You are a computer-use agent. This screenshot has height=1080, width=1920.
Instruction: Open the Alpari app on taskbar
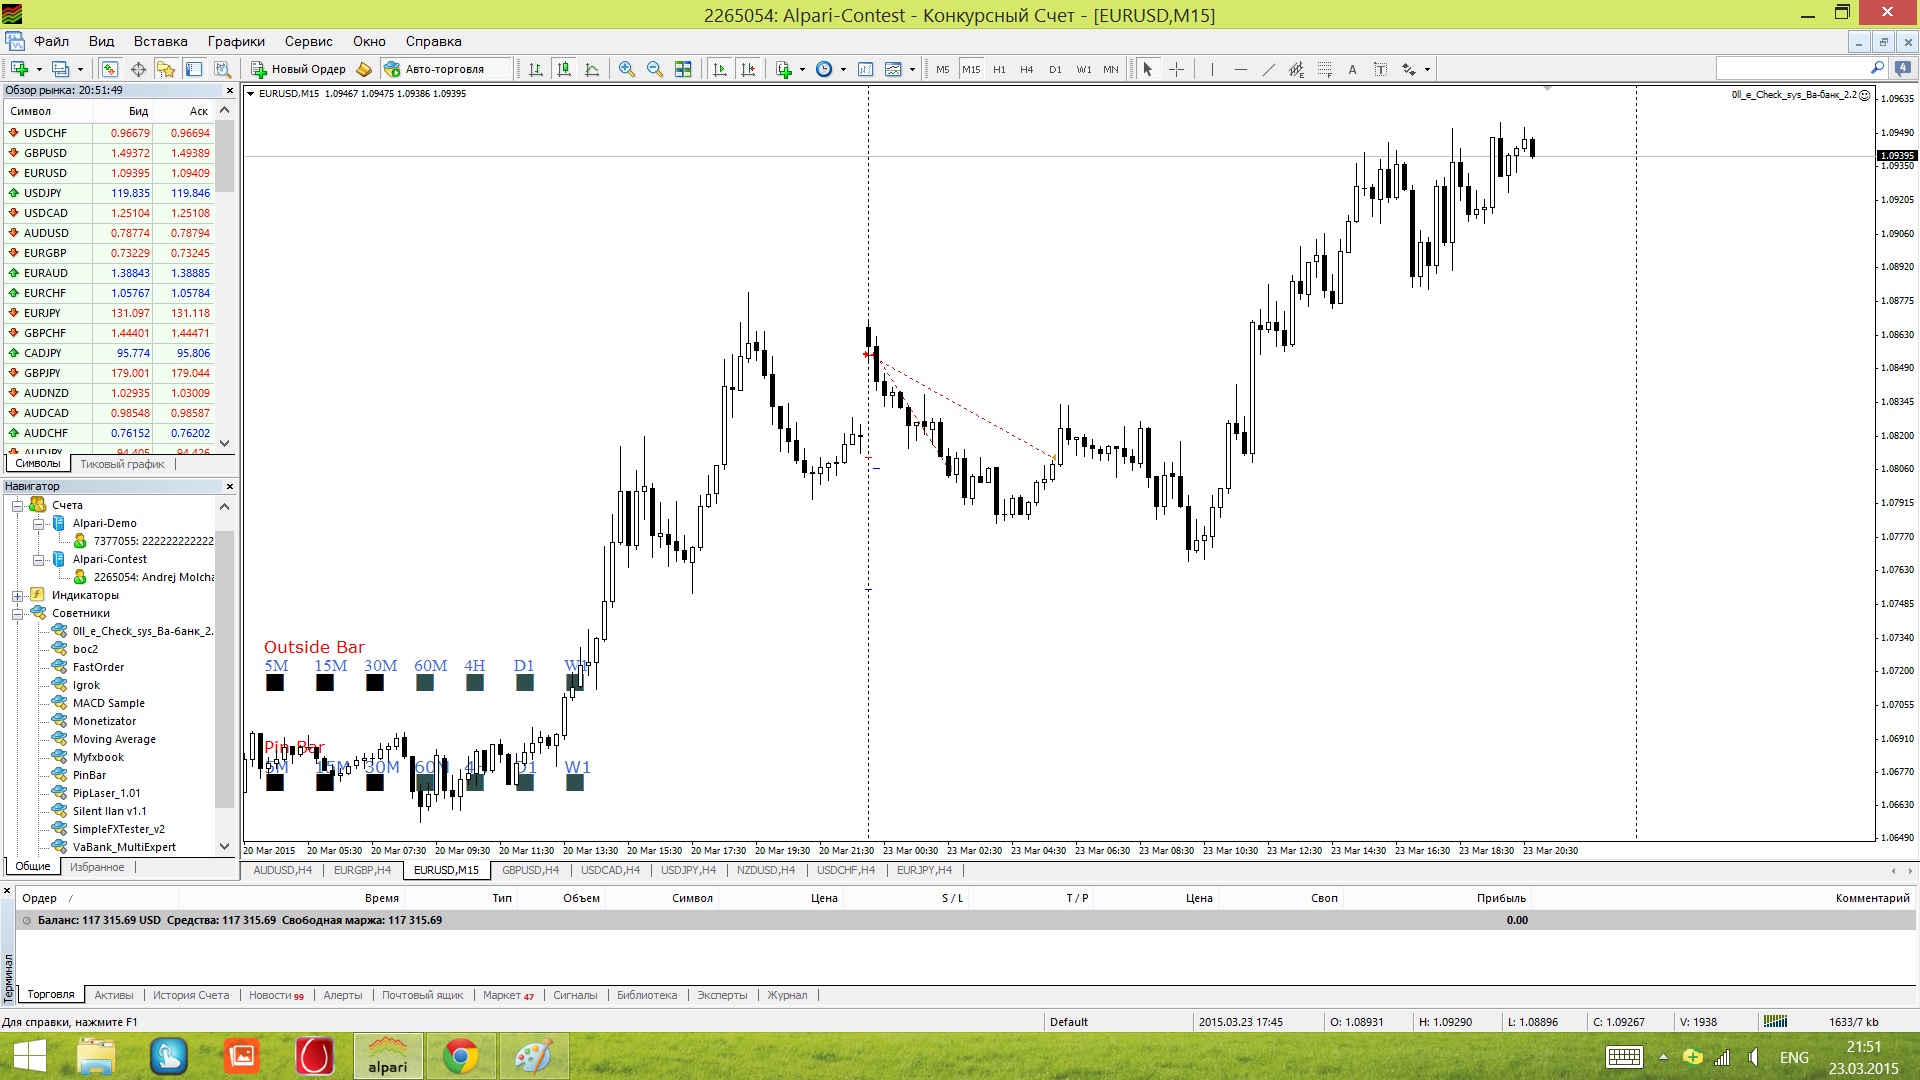(x=388, y=1056)
